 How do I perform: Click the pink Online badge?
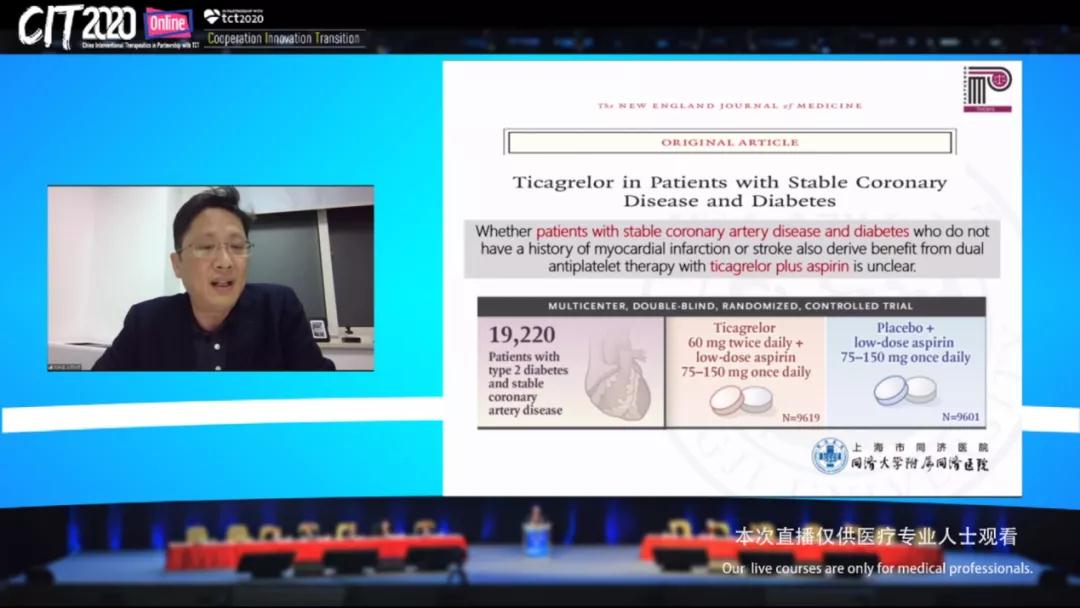pos(168,23)
